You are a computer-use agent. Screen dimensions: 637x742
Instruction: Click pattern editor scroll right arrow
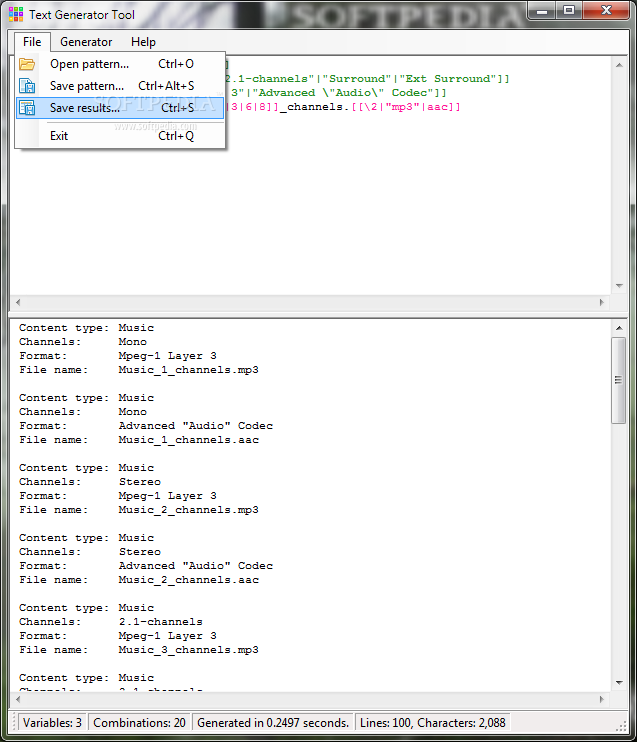(x=602, y=302)
